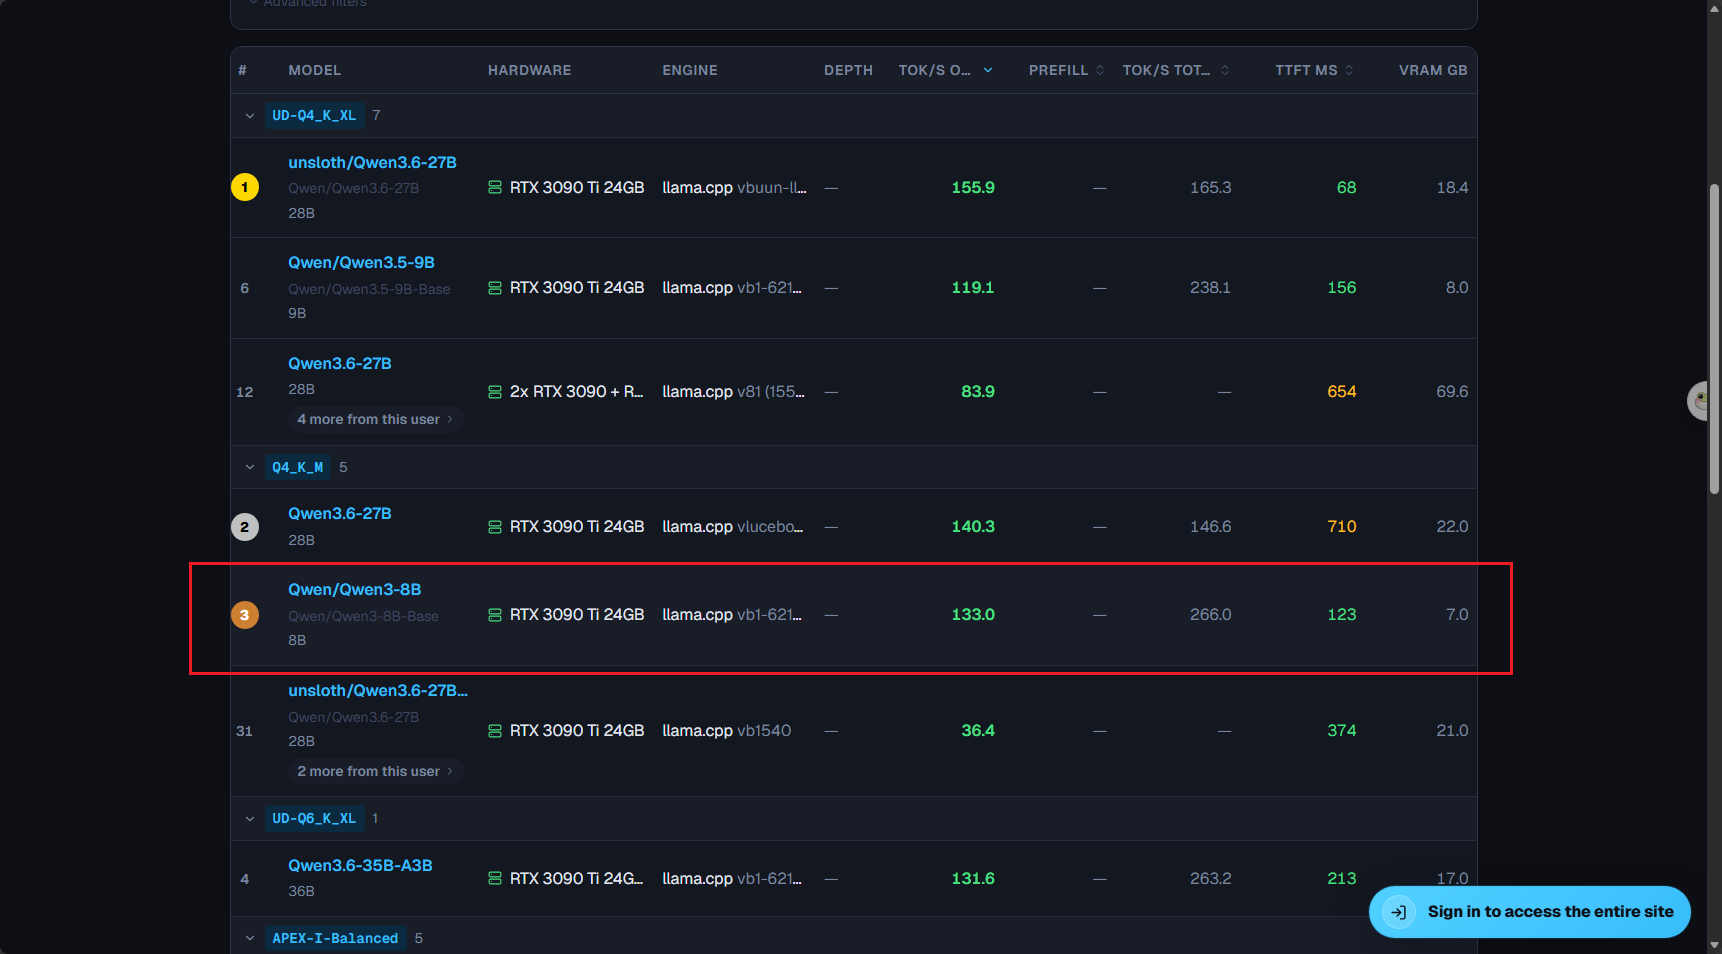This screenshot has height=954, width=1722.
Task: Click the page vertical scrollbar thumb
Action: (1714, 338)
